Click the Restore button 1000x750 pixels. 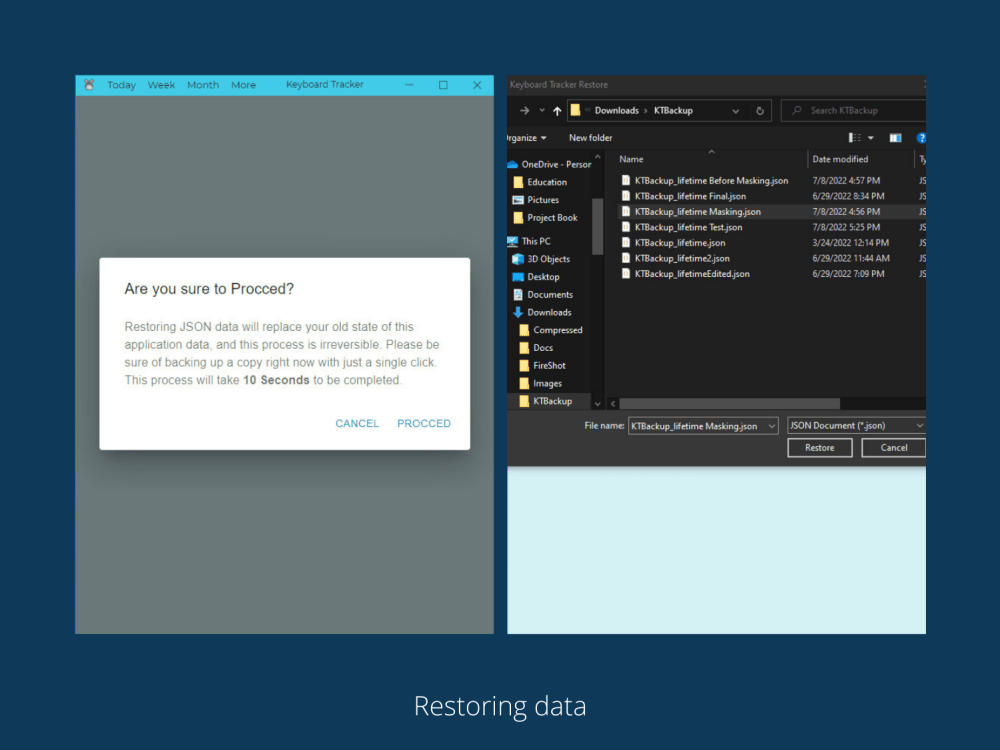[820, 448]
